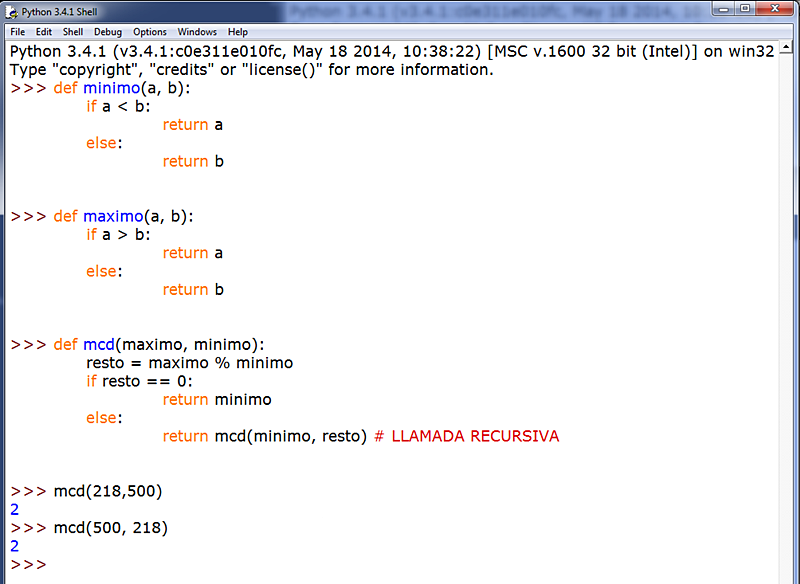Click the IDLE icon in the title bar

10,10
